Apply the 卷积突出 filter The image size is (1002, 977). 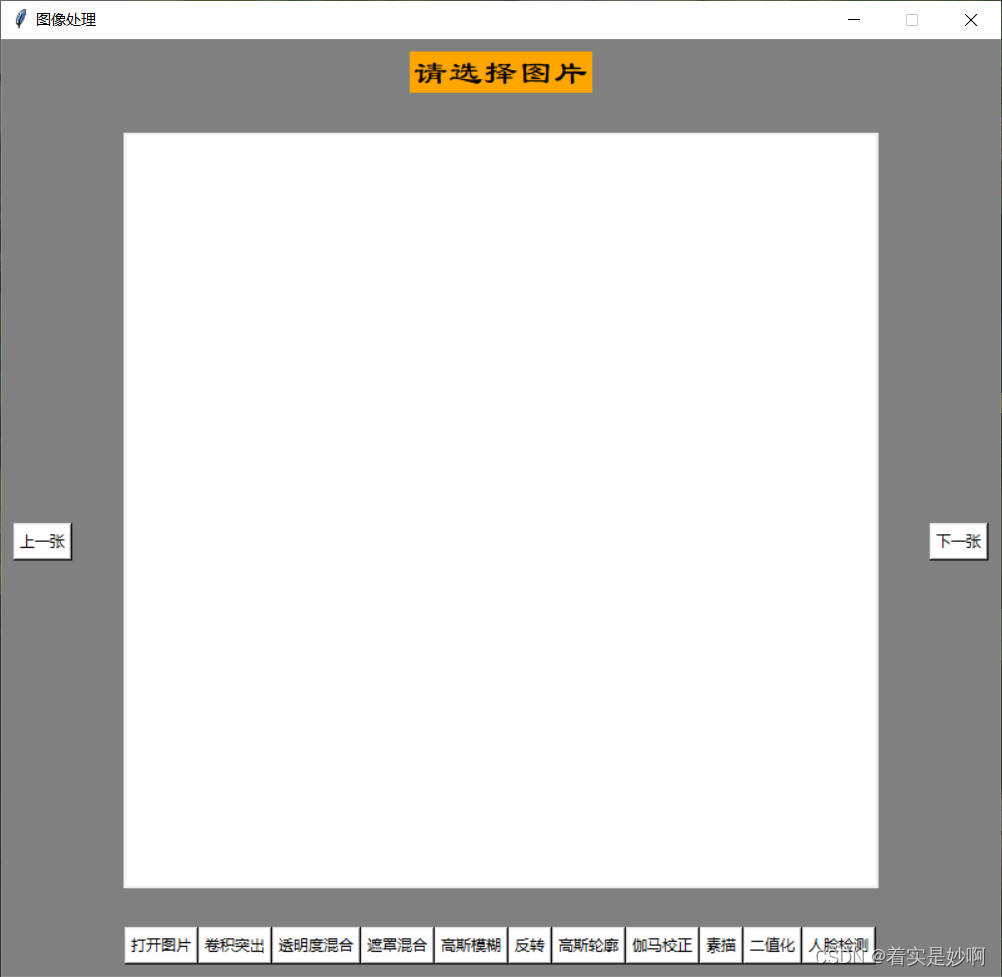click(x=235, y=945)
